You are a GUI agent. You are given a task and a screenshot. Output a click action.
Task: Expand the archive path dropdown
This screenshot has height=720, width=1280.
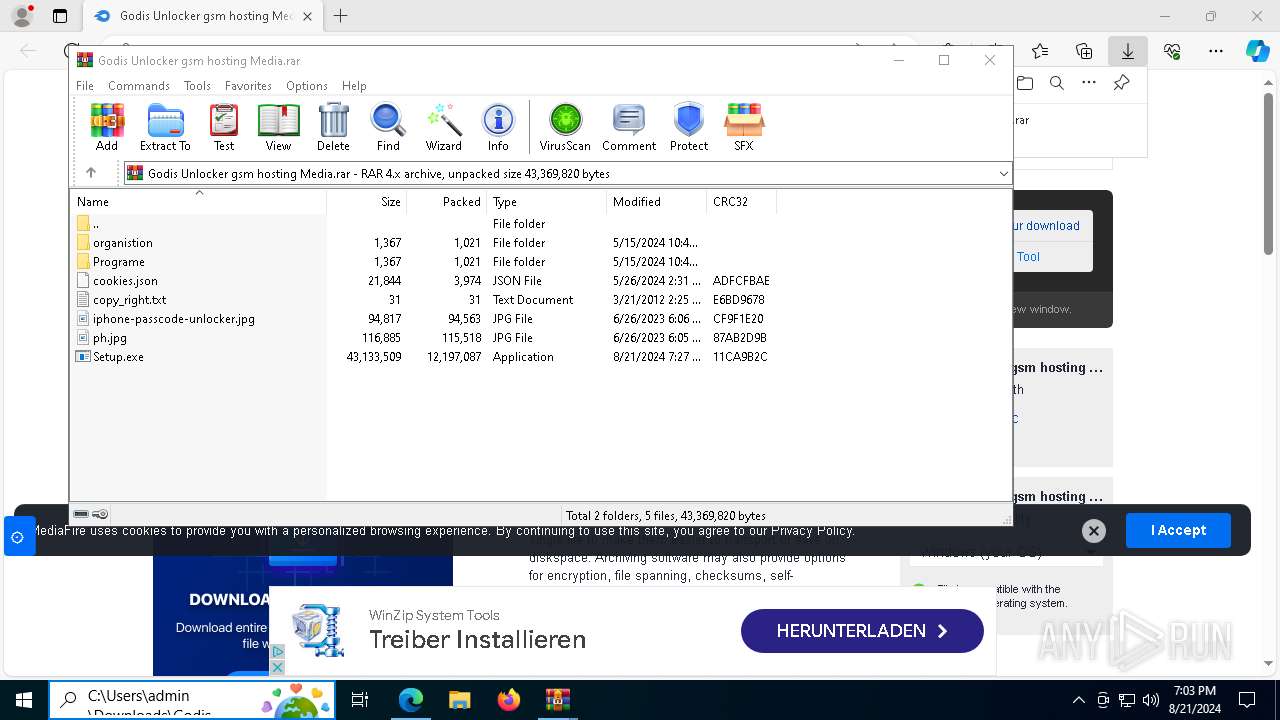1003,174
